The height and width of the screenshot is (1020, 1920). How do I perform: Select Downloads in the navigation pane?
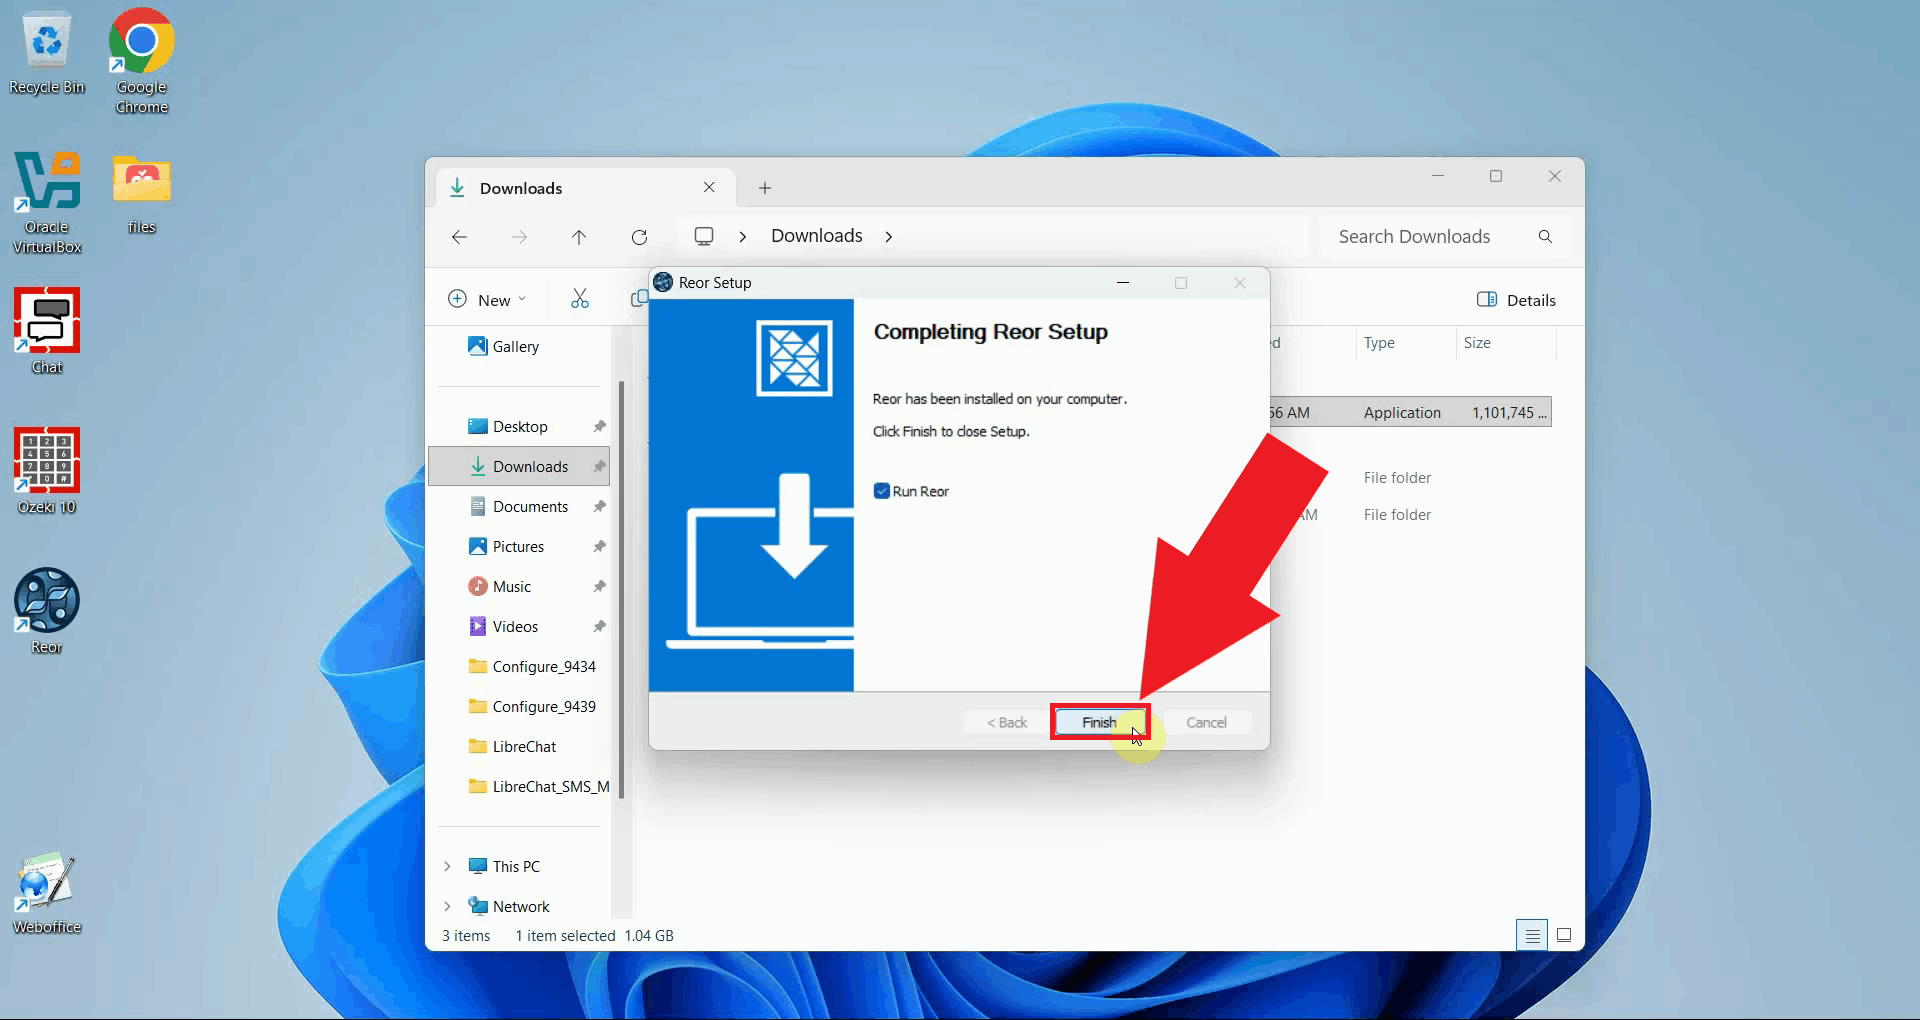(519, 467)
